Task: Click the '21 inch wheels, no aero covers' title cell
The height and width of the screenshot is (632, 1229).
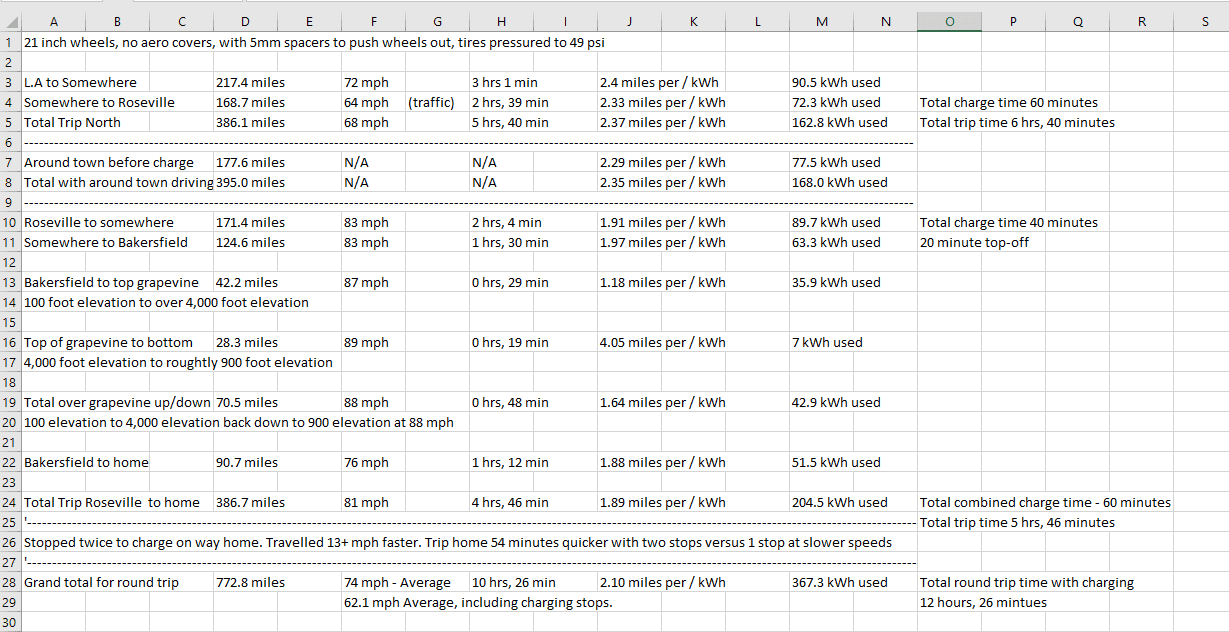Action: (314, 42)
